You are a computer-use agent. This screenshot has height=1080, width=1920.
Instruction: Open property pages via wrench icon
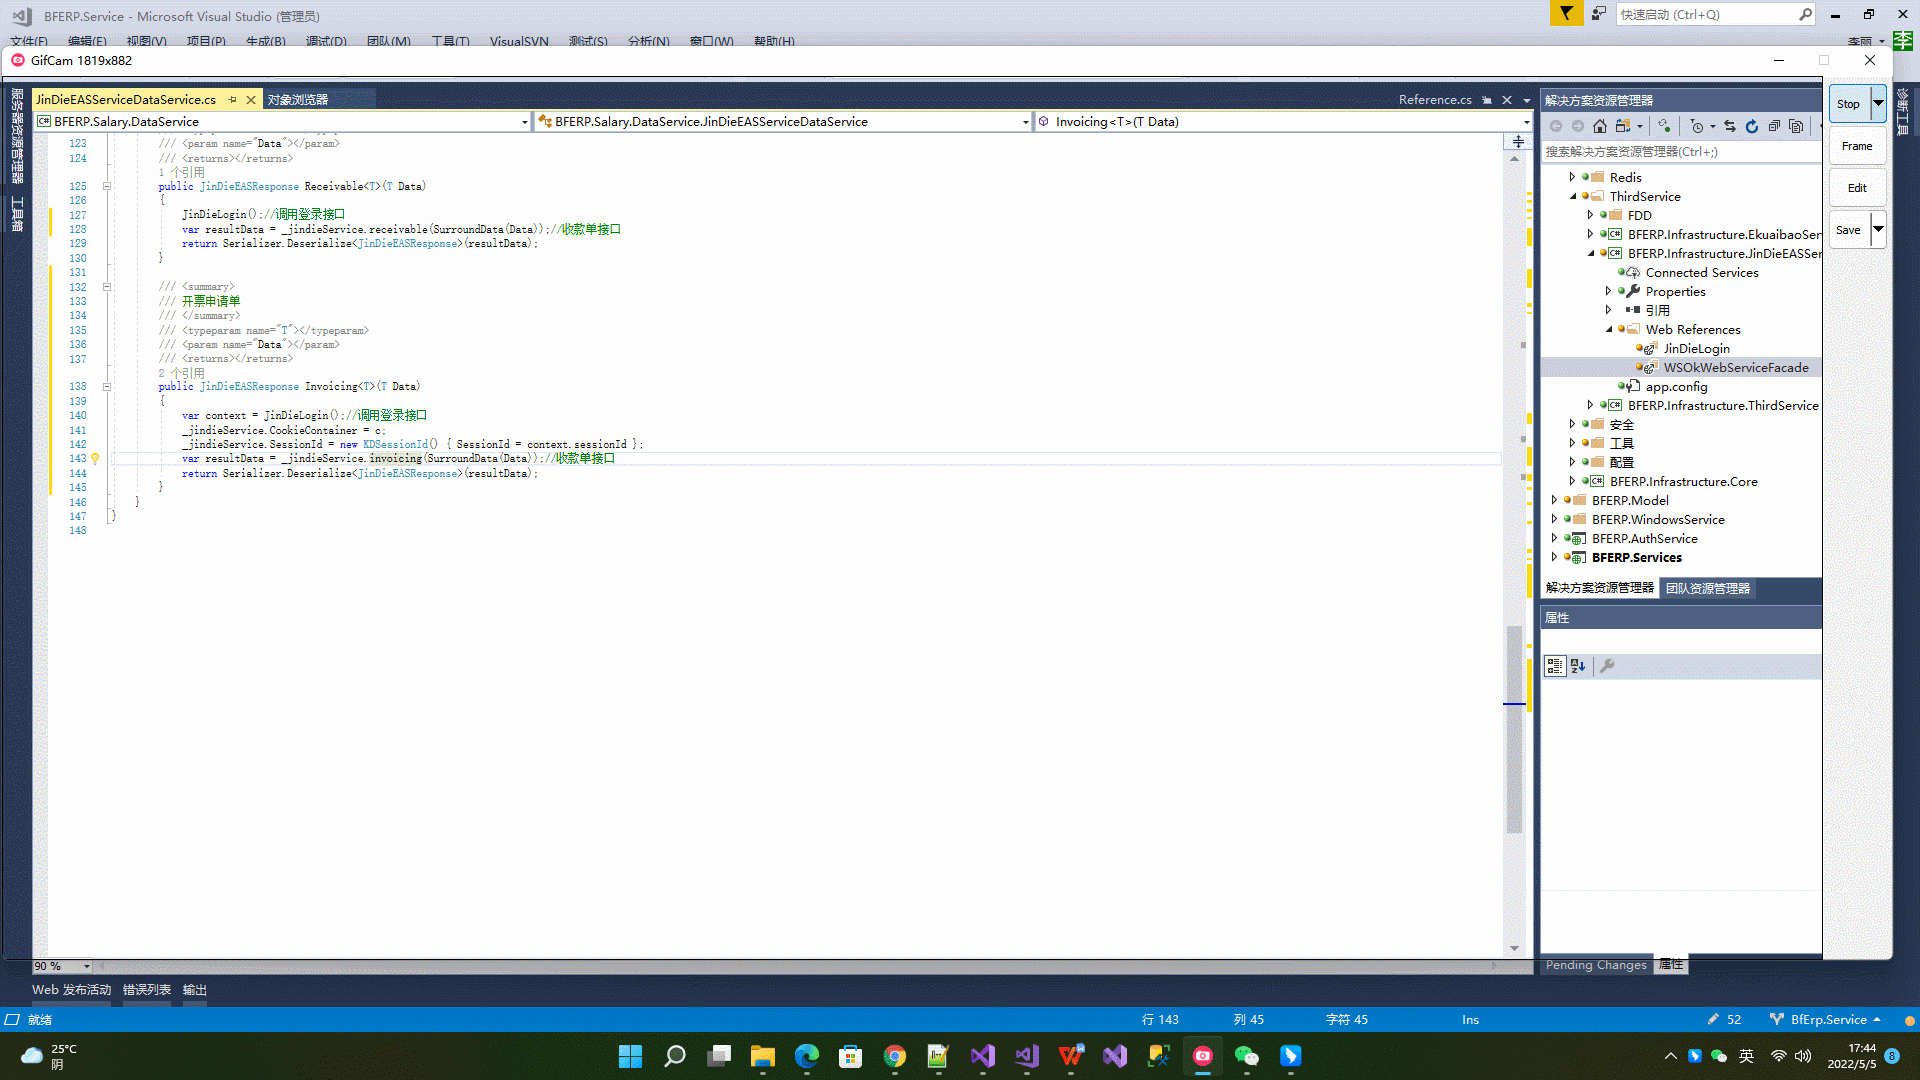pyautogui.click(x=1607, y=666)
